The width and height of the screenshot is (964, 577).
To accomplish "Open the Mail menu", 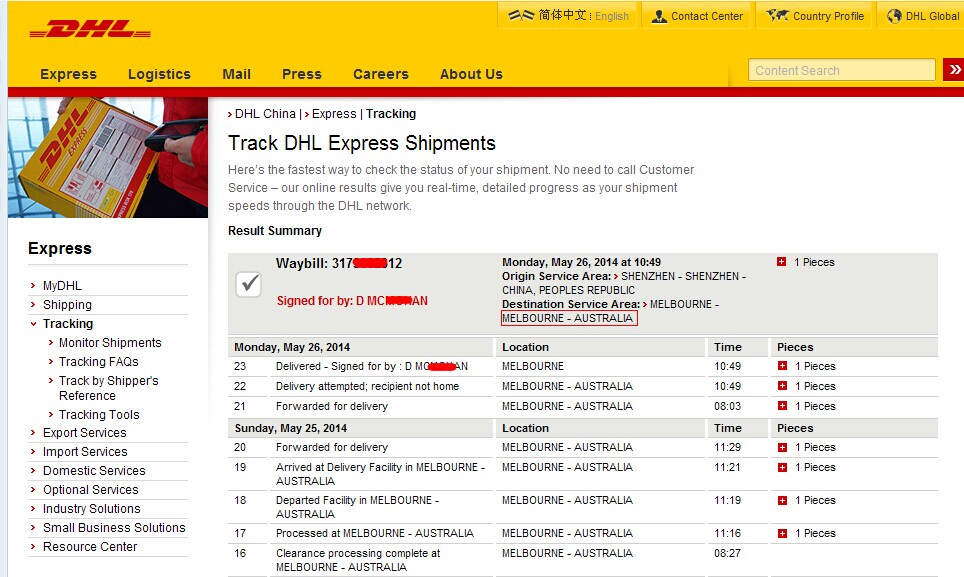I will click(x=237, y=74).
